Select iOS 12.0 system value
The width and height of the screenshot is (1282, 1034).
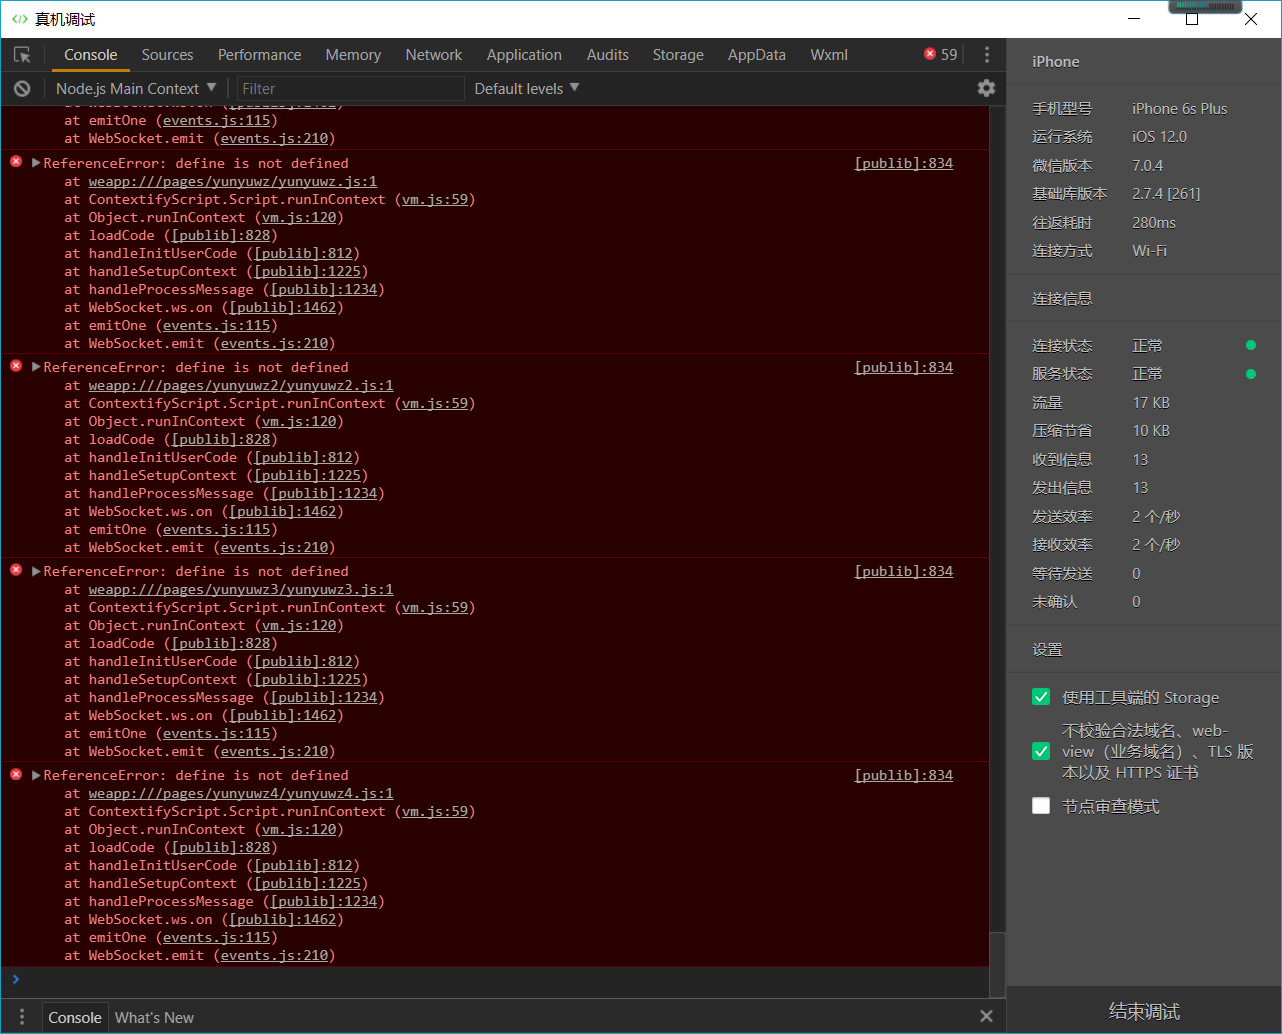[x=1160, y=136]
